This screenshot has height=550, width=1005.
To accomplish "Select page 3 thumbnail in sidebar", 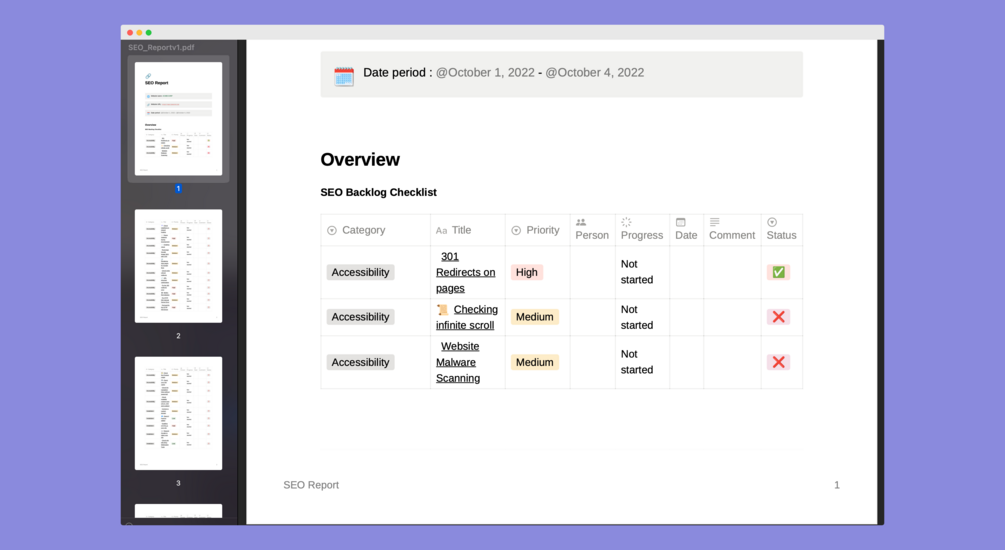I will click(178, 413).
